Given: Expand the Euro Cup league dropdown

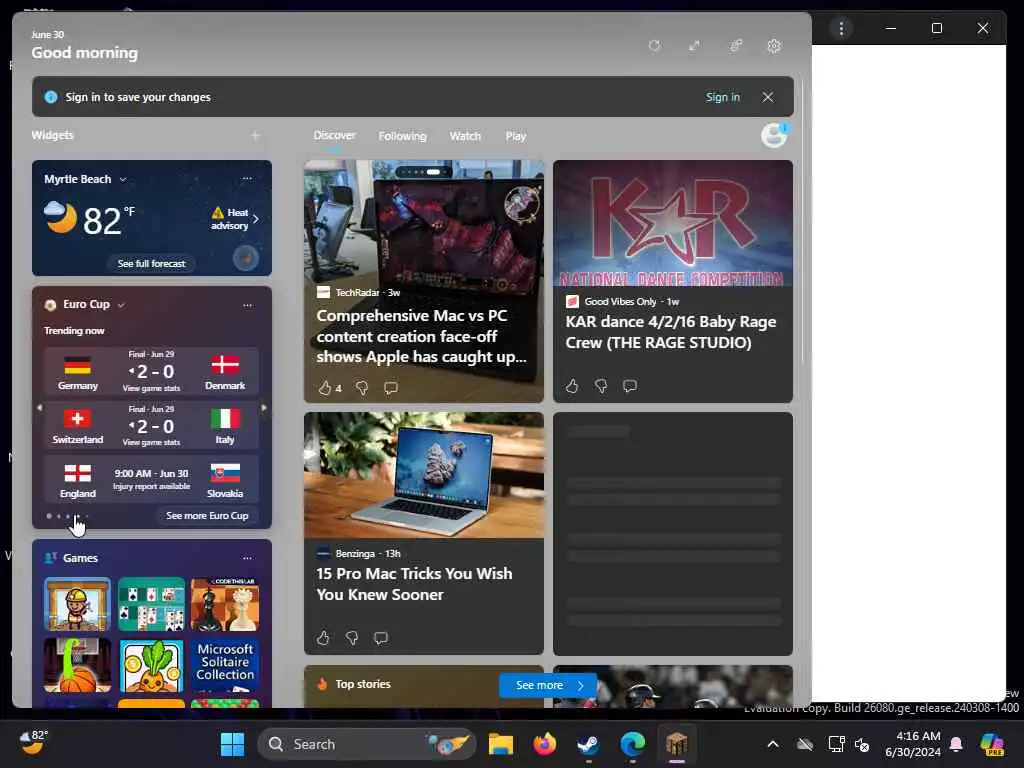Looking at the screenshot, I should pyautogui.click(x=121, y=305).
